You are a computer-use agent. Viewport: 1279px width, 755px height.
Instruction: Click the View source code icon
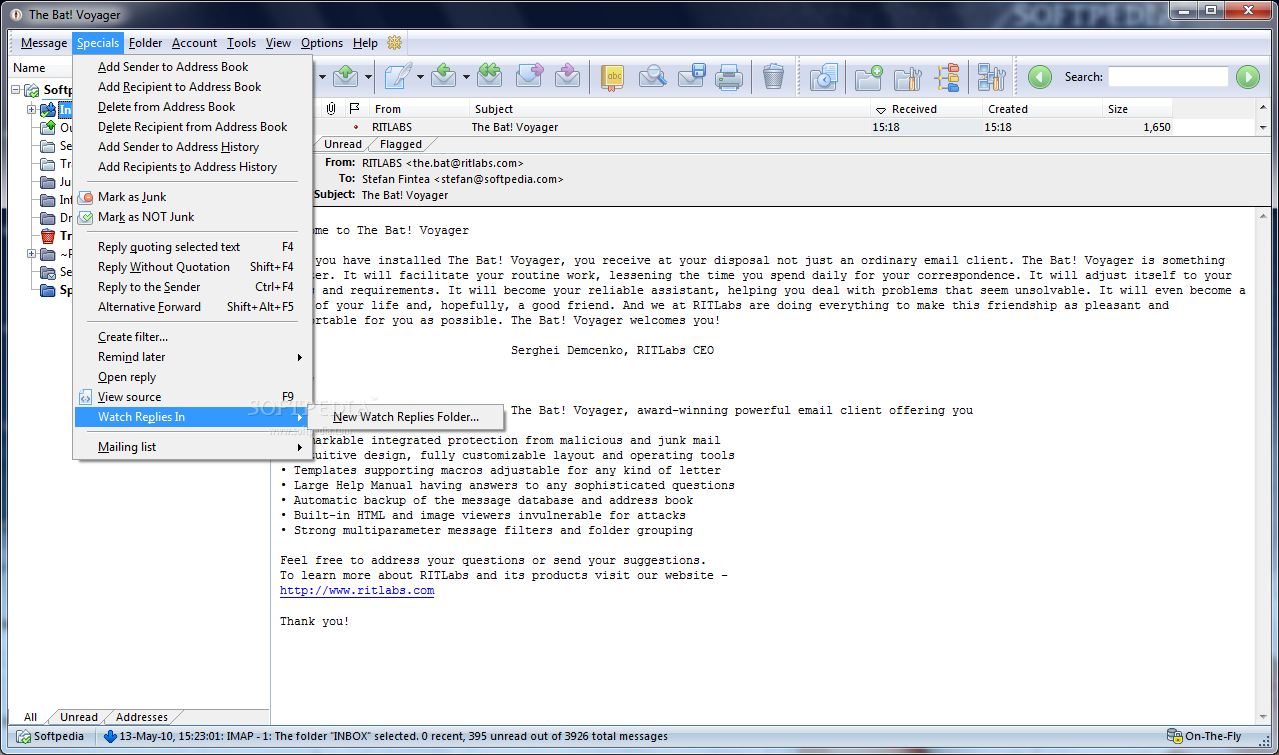(86, 397)
